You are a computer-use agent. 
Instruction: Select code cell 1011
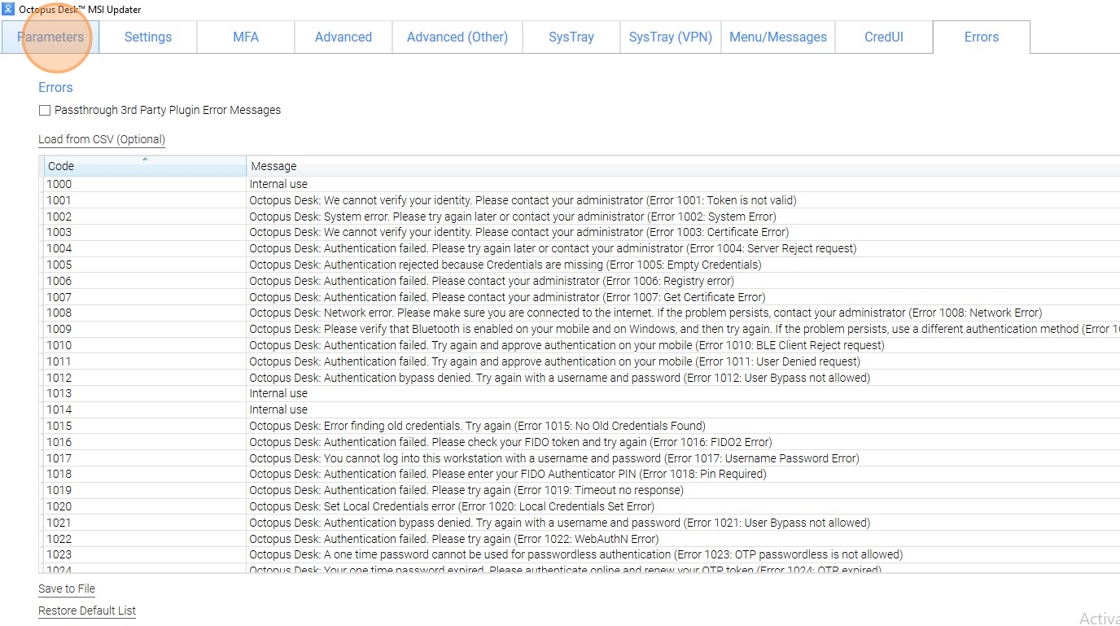[x=143, y=362]
